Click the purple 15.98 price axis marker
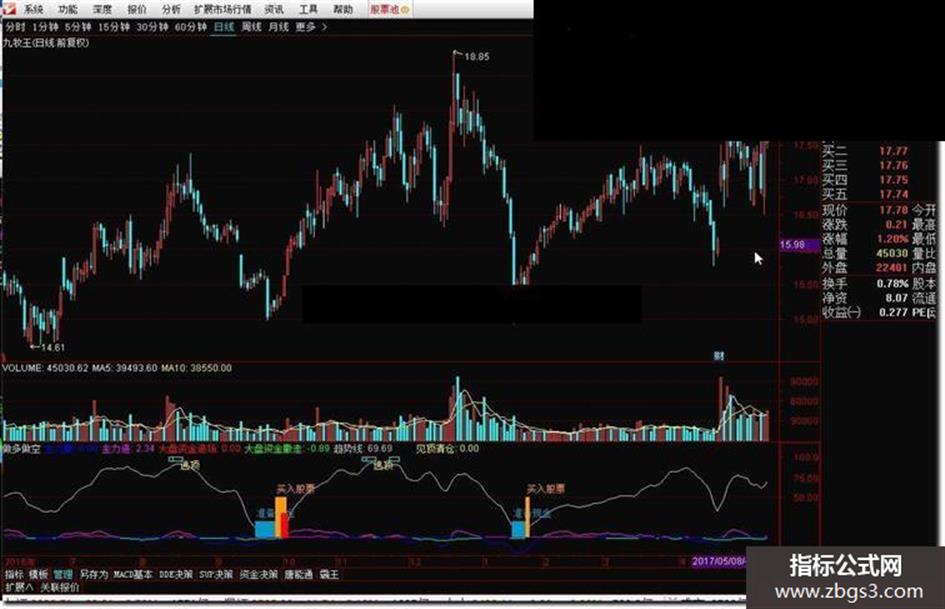 coord(799,245)
